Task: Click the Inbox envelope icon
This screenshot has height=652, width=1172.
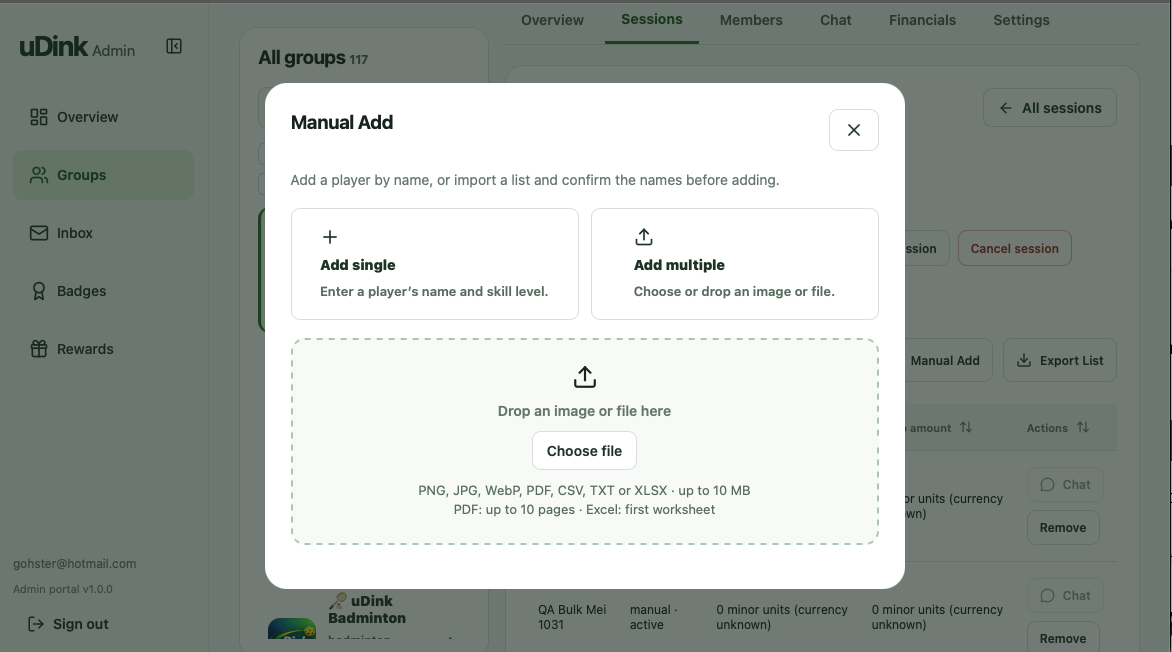Action: (x=39, y=233)
